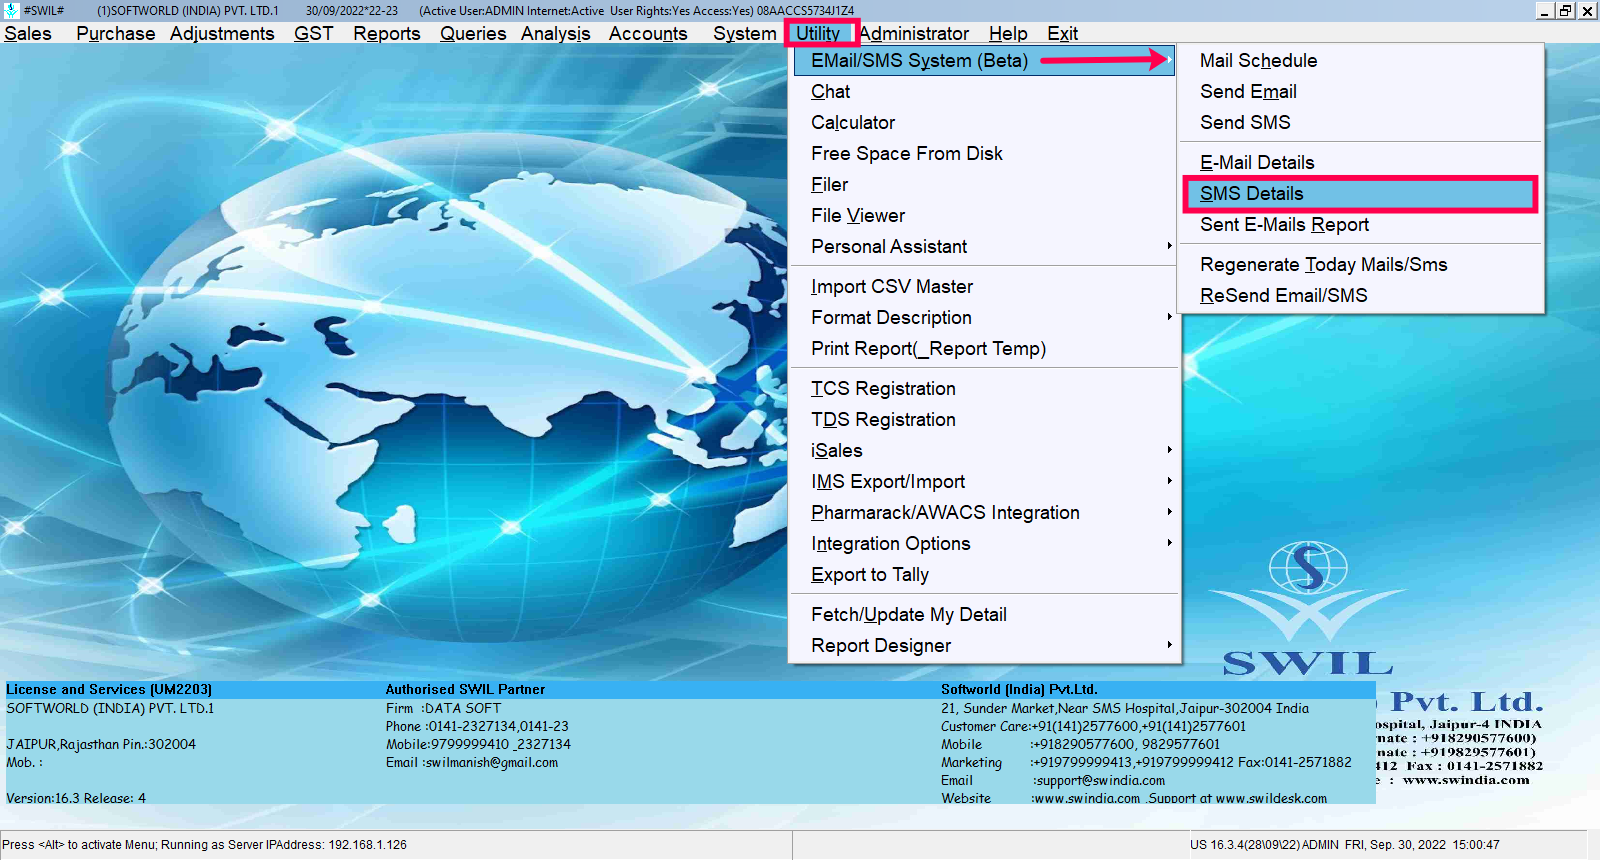This screenshot has width=1600, height=860.
Task: Open the Analysis menu
Action: pos(556,33)
